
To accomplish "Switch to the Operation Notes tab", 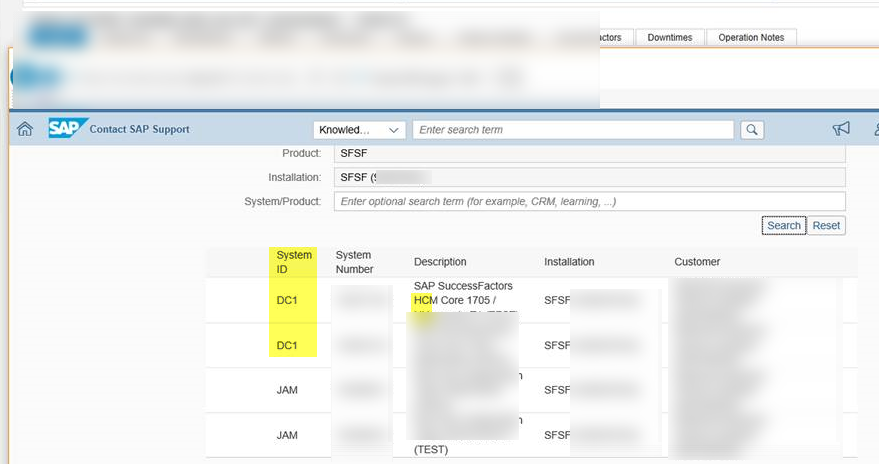I will click(x=751, y=38).
